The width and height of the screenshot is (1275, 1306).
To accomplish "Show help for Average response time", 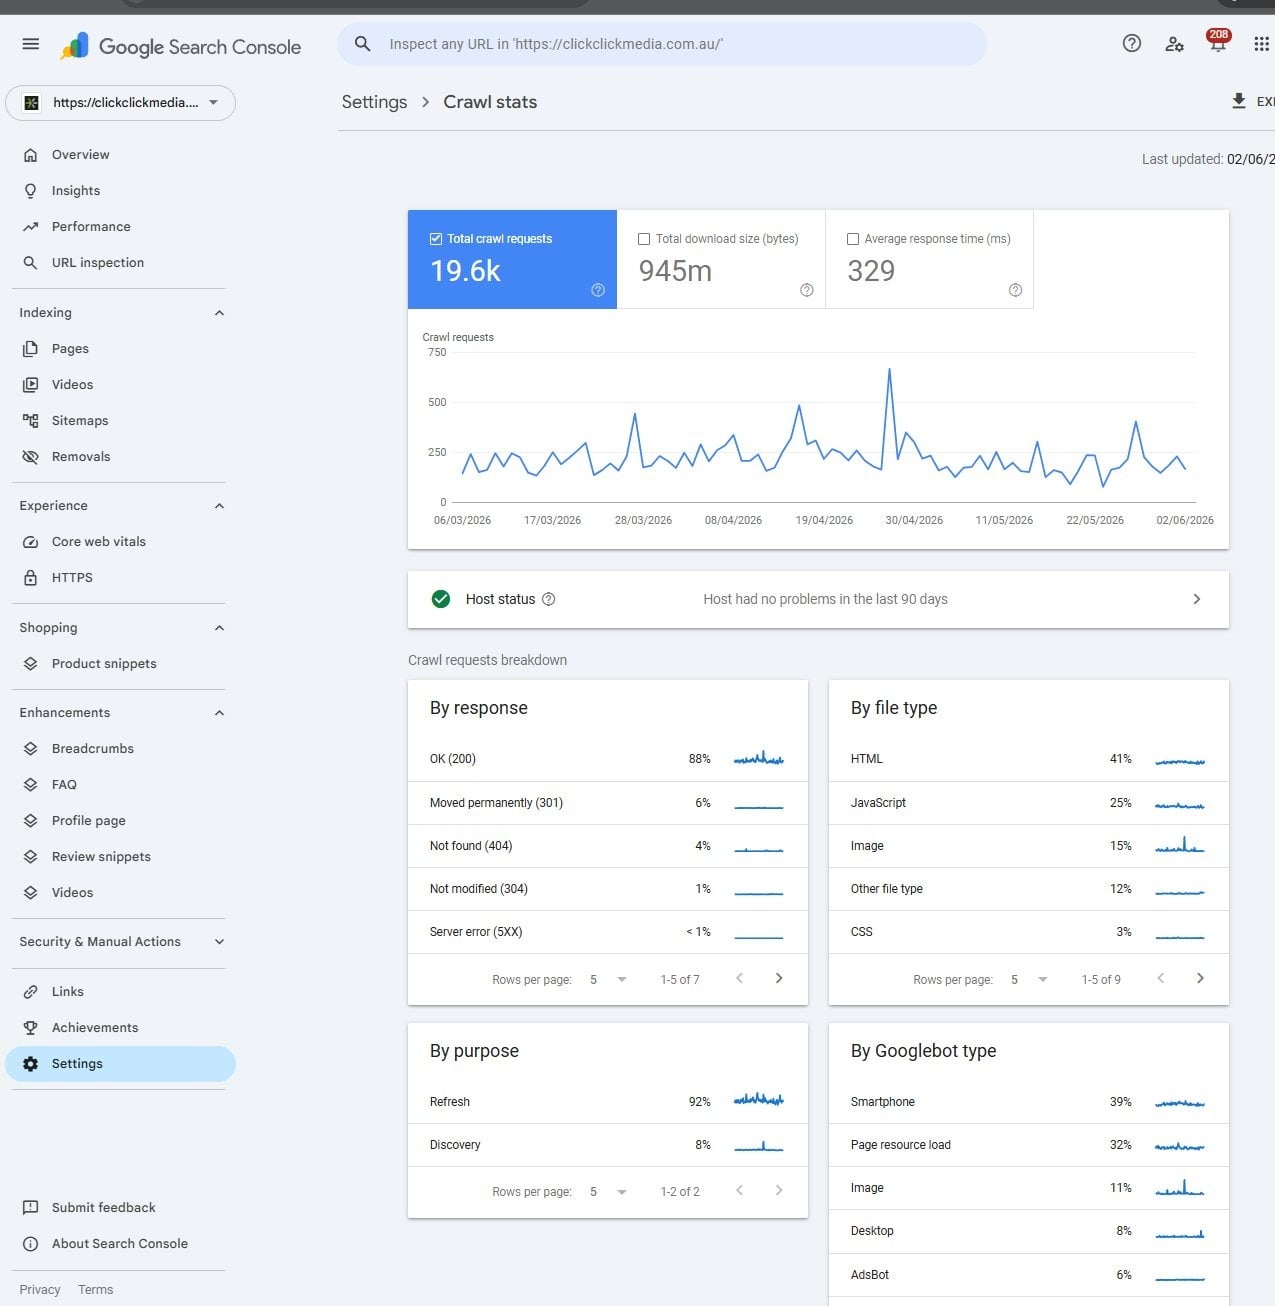I will [1015, 290].
